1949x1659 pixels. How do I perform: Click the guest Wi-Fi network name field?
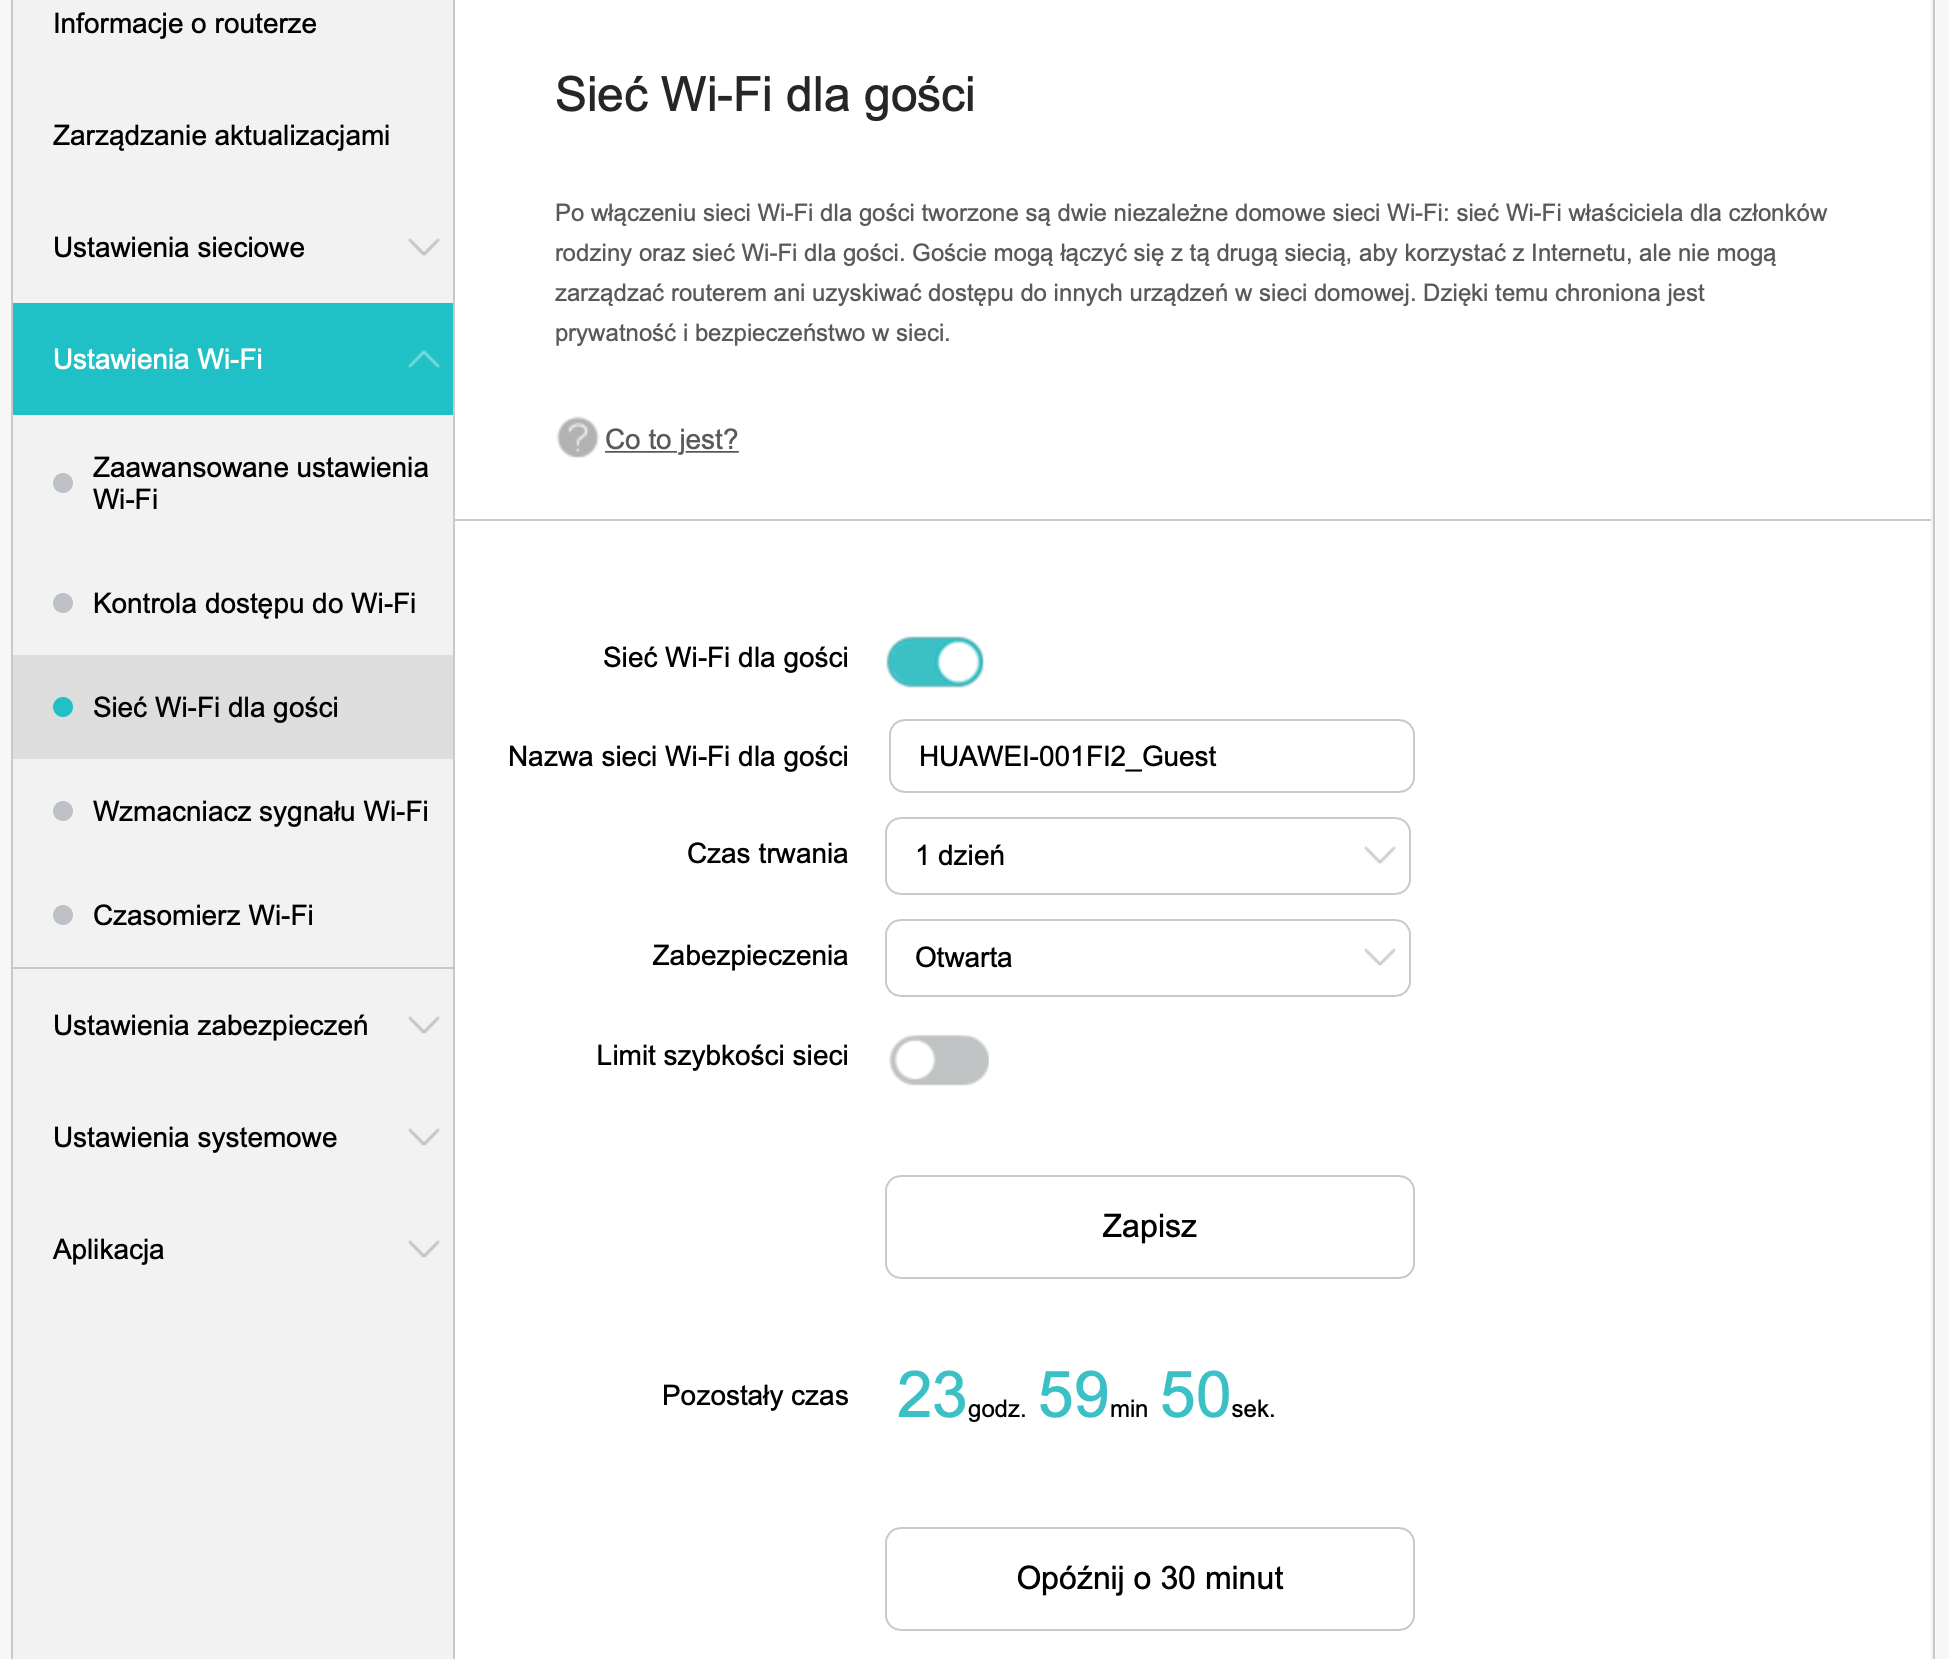[1151, 756]
